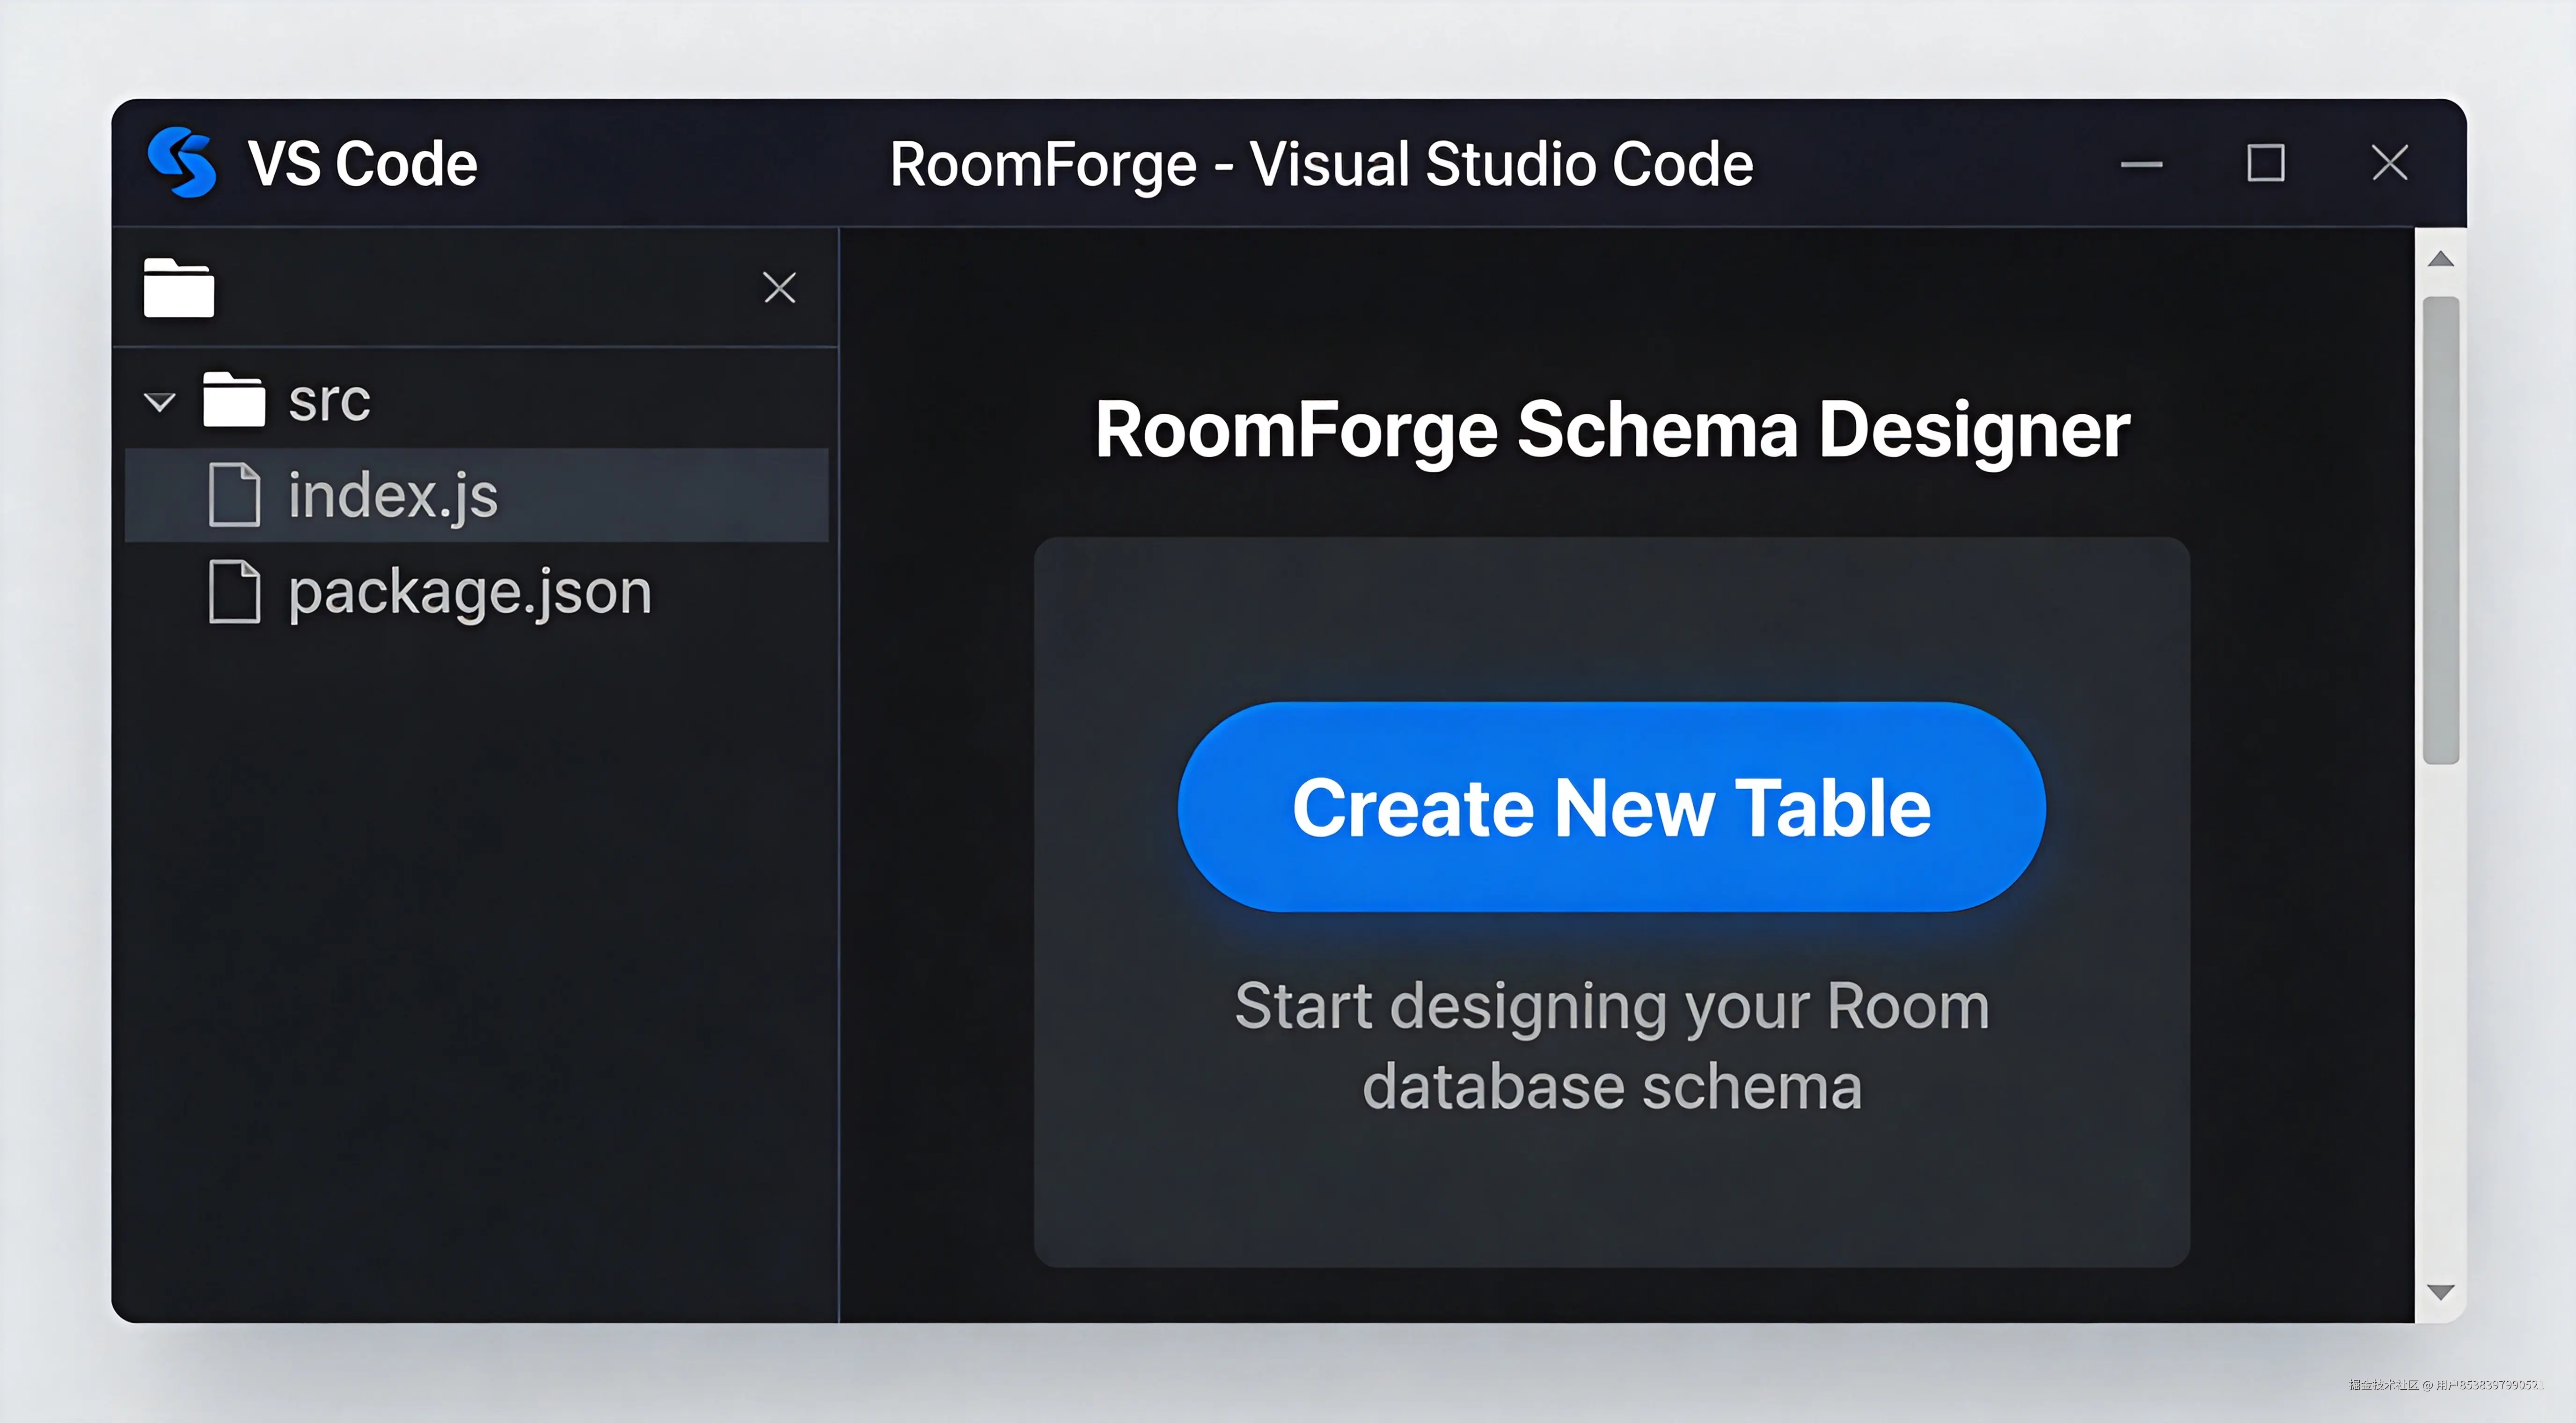
Task: Click the blue VS Code logo icon
Action: 181,163
